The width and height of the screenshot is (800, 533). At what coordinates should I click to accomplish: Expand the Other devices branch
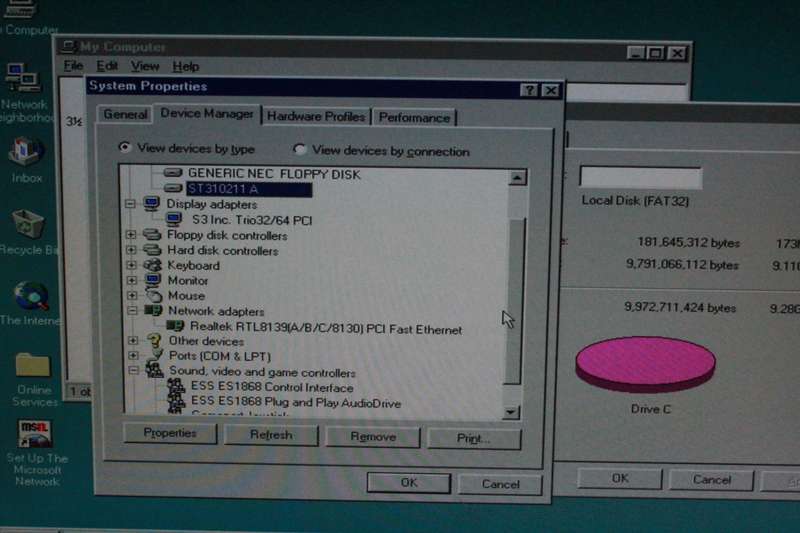pos(133,340)
